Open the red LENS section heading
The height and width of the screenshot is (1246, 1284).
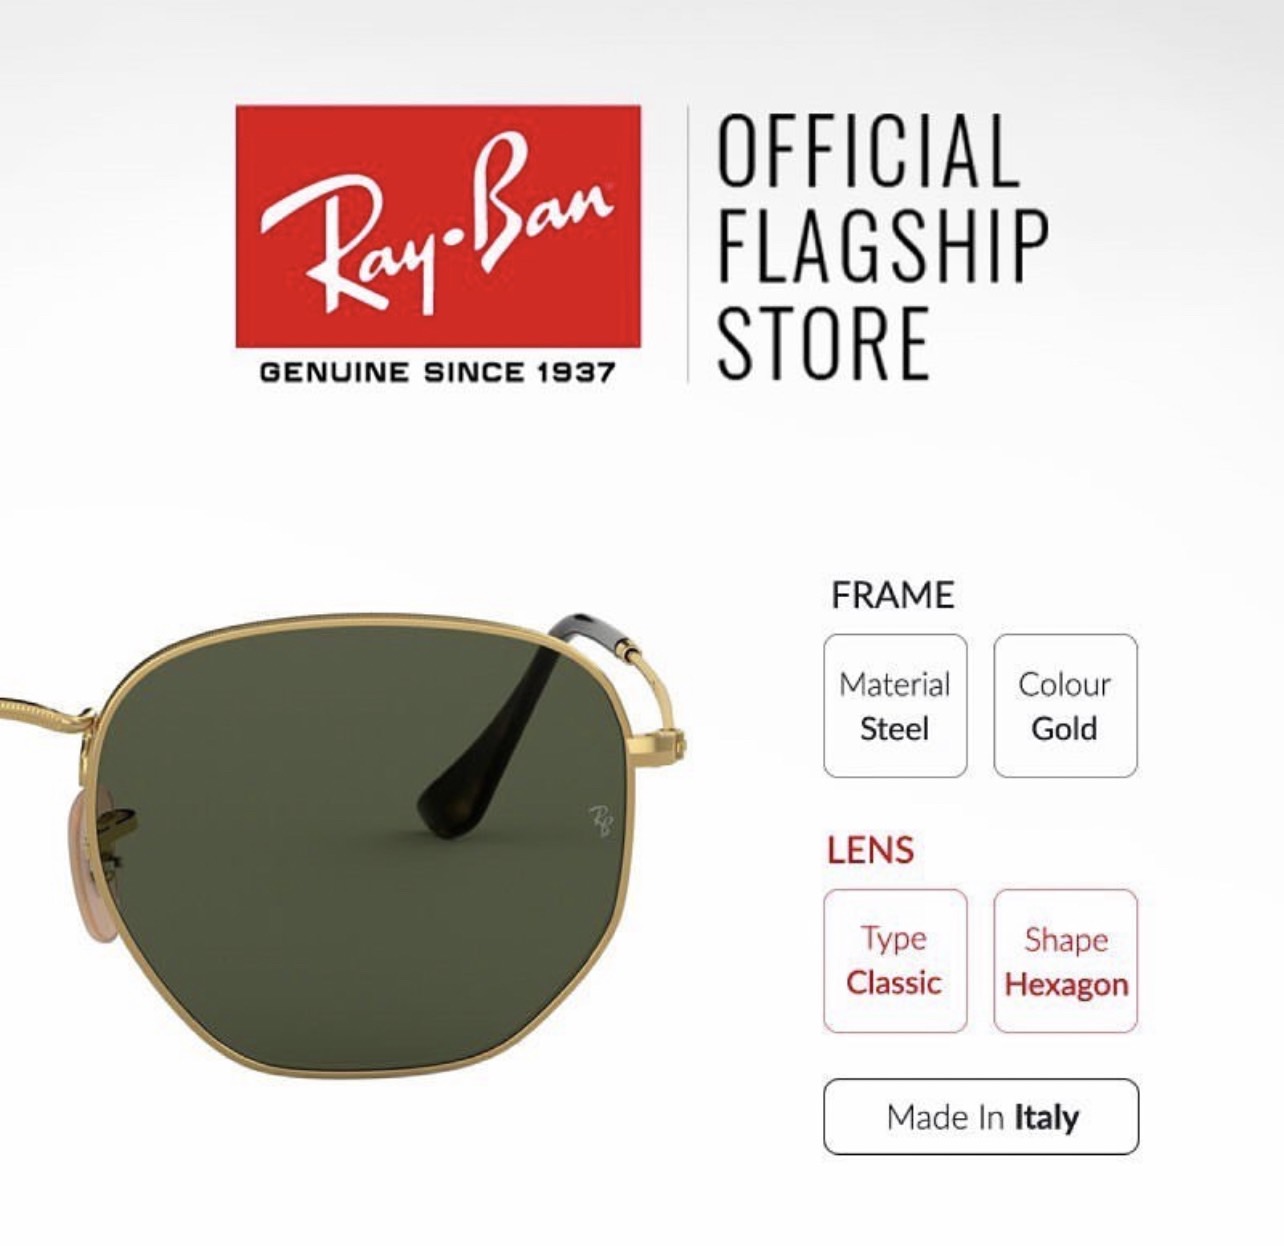point(870,850)
